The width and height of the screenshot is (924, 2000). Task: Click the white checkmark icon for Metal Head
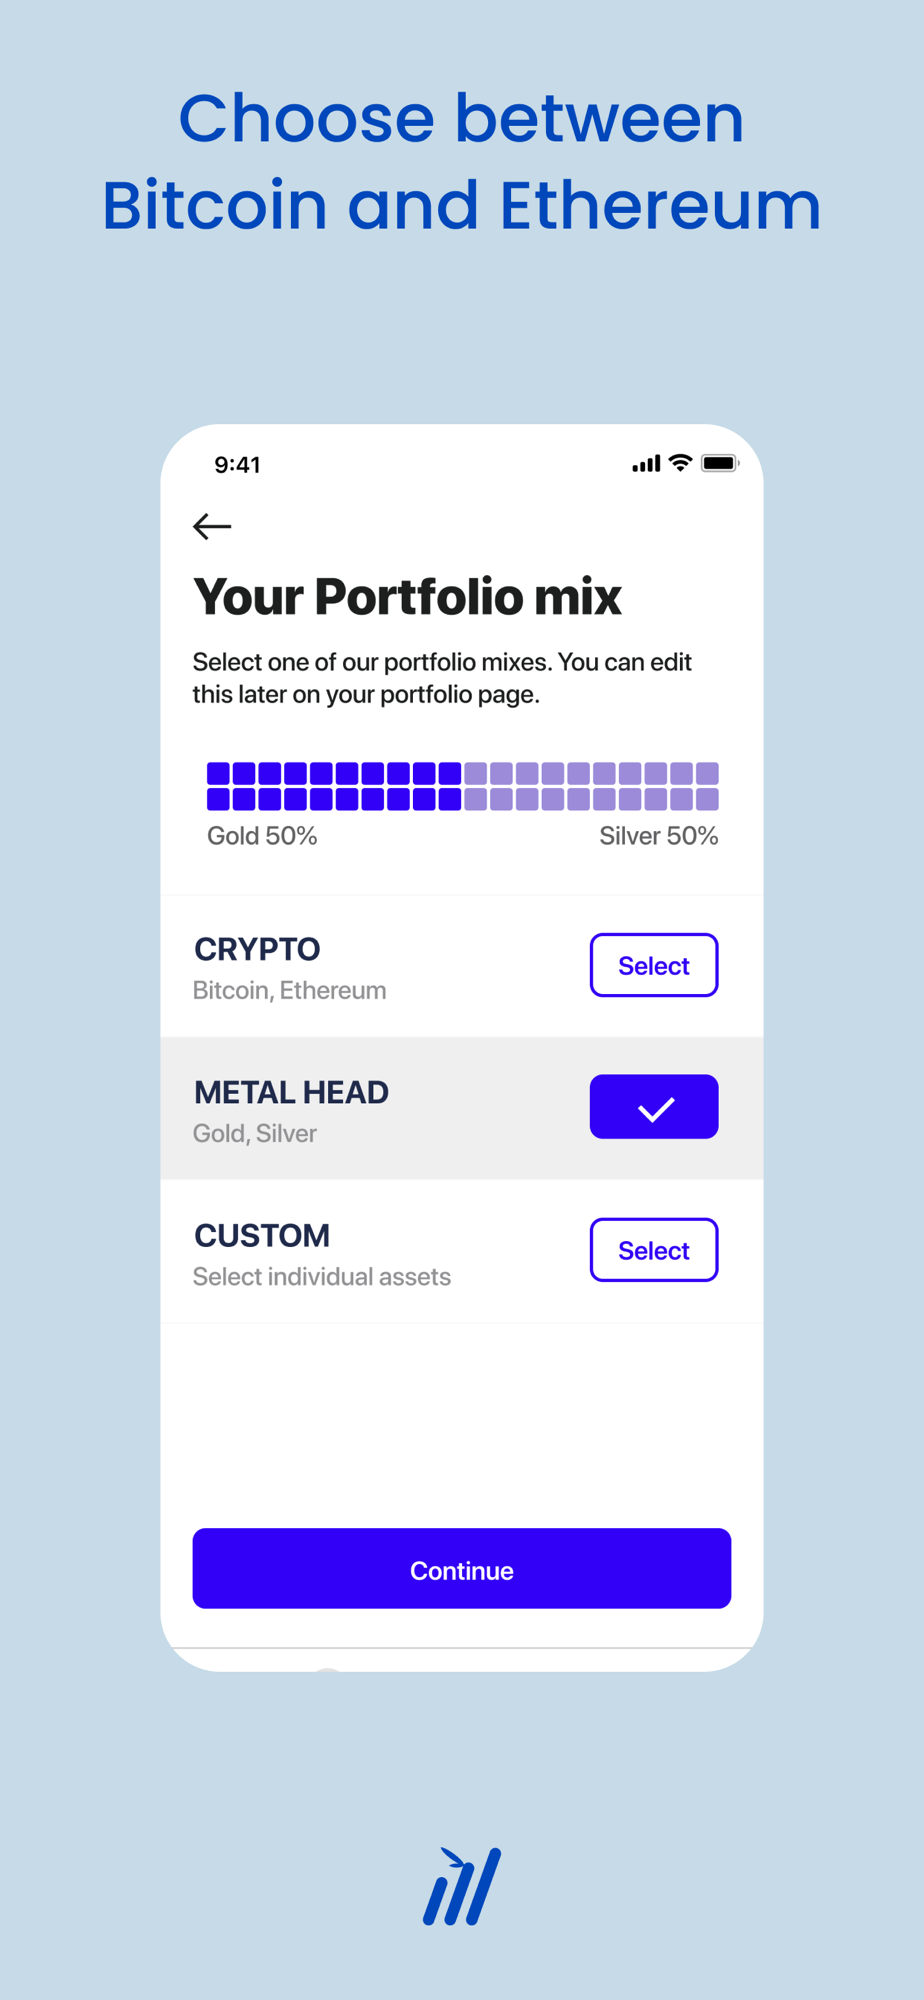[655, 1108]
